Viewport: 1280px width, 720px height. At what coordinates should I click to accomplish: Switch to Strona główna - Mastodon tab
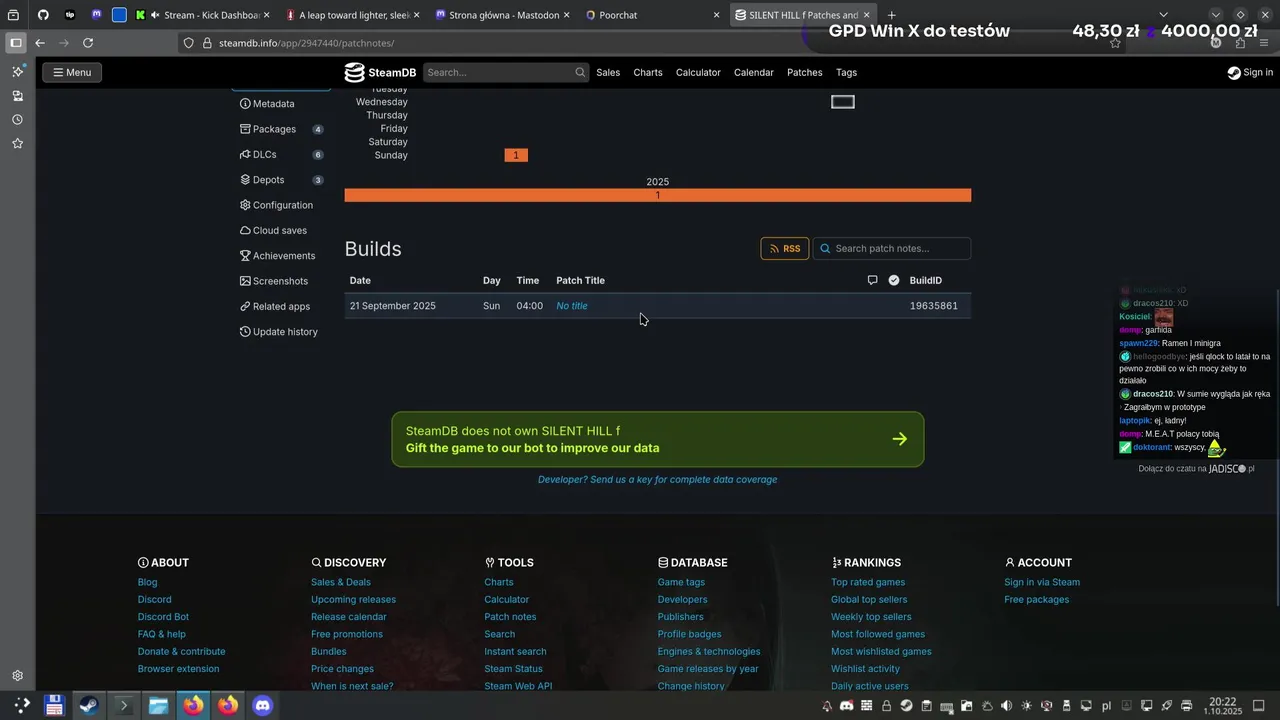tap(502, 15)
